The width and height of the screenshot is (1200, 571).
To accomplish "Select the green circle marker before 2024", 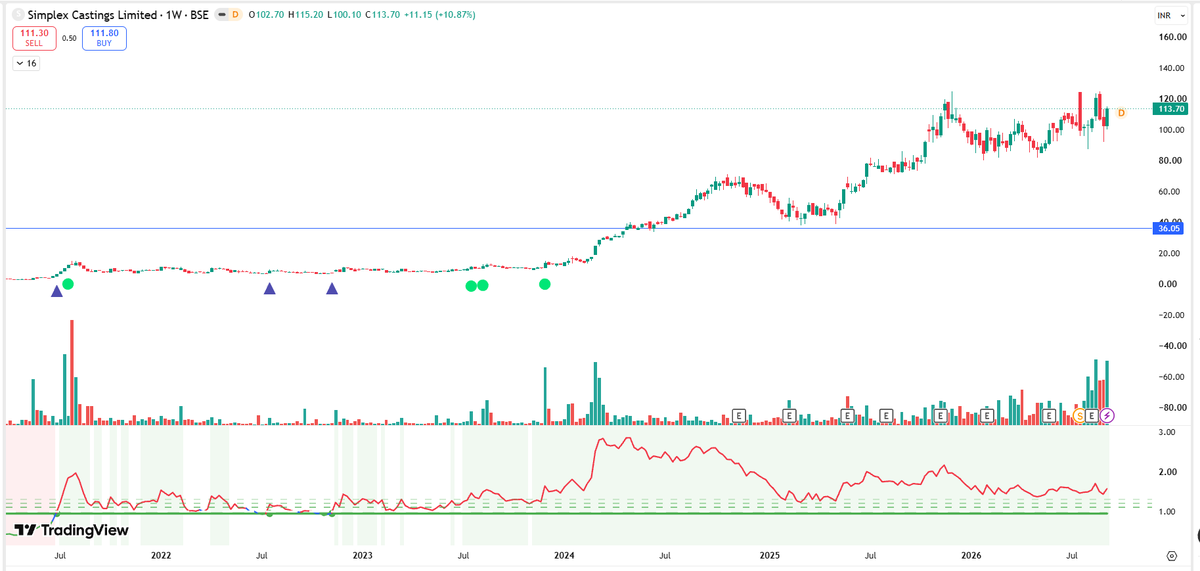I will point(545,284).
